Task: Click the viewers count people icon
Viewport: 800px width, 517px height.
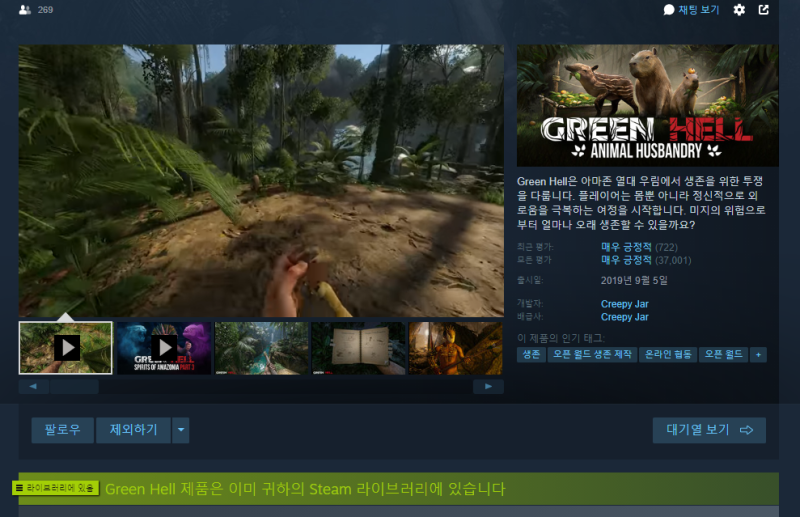Action: click(24, 10)
